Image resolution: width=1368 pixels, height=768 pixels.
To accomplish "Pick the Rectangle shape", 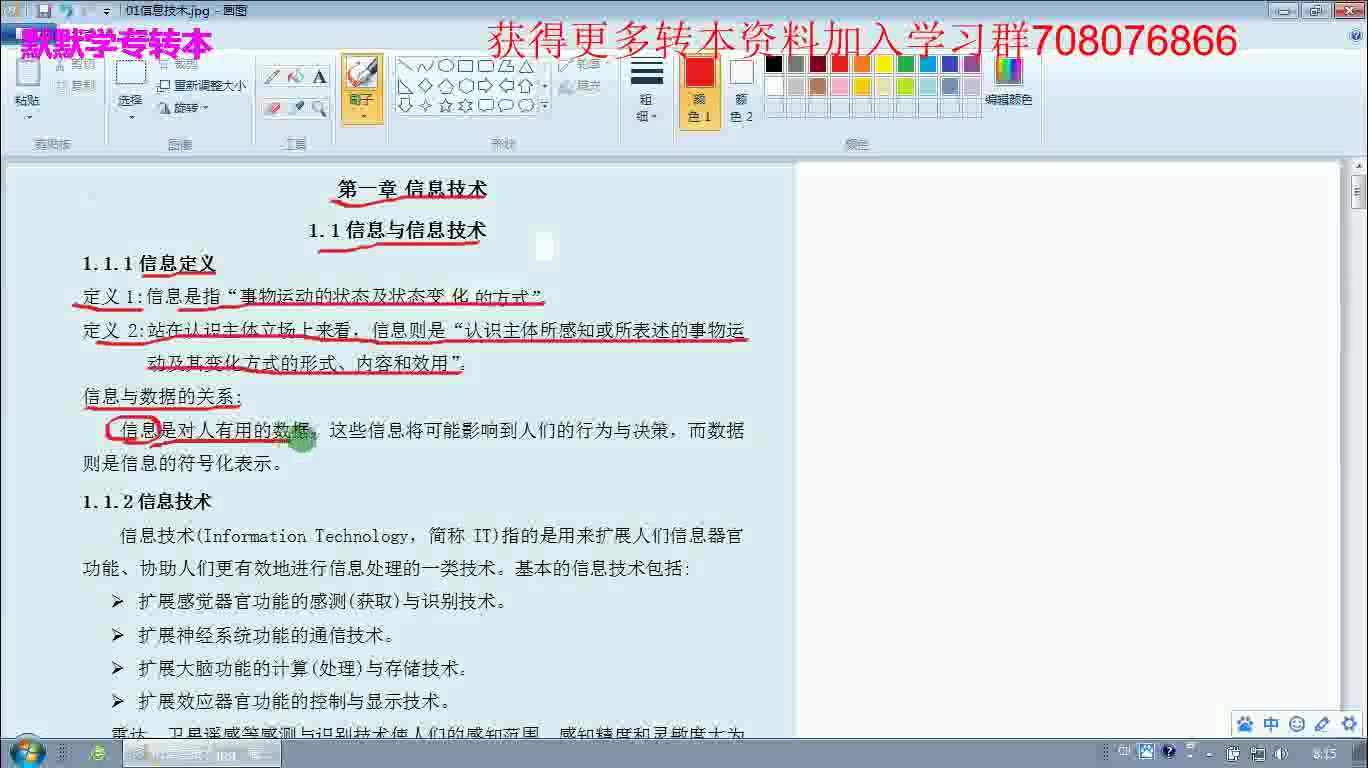I will [465, 66].
